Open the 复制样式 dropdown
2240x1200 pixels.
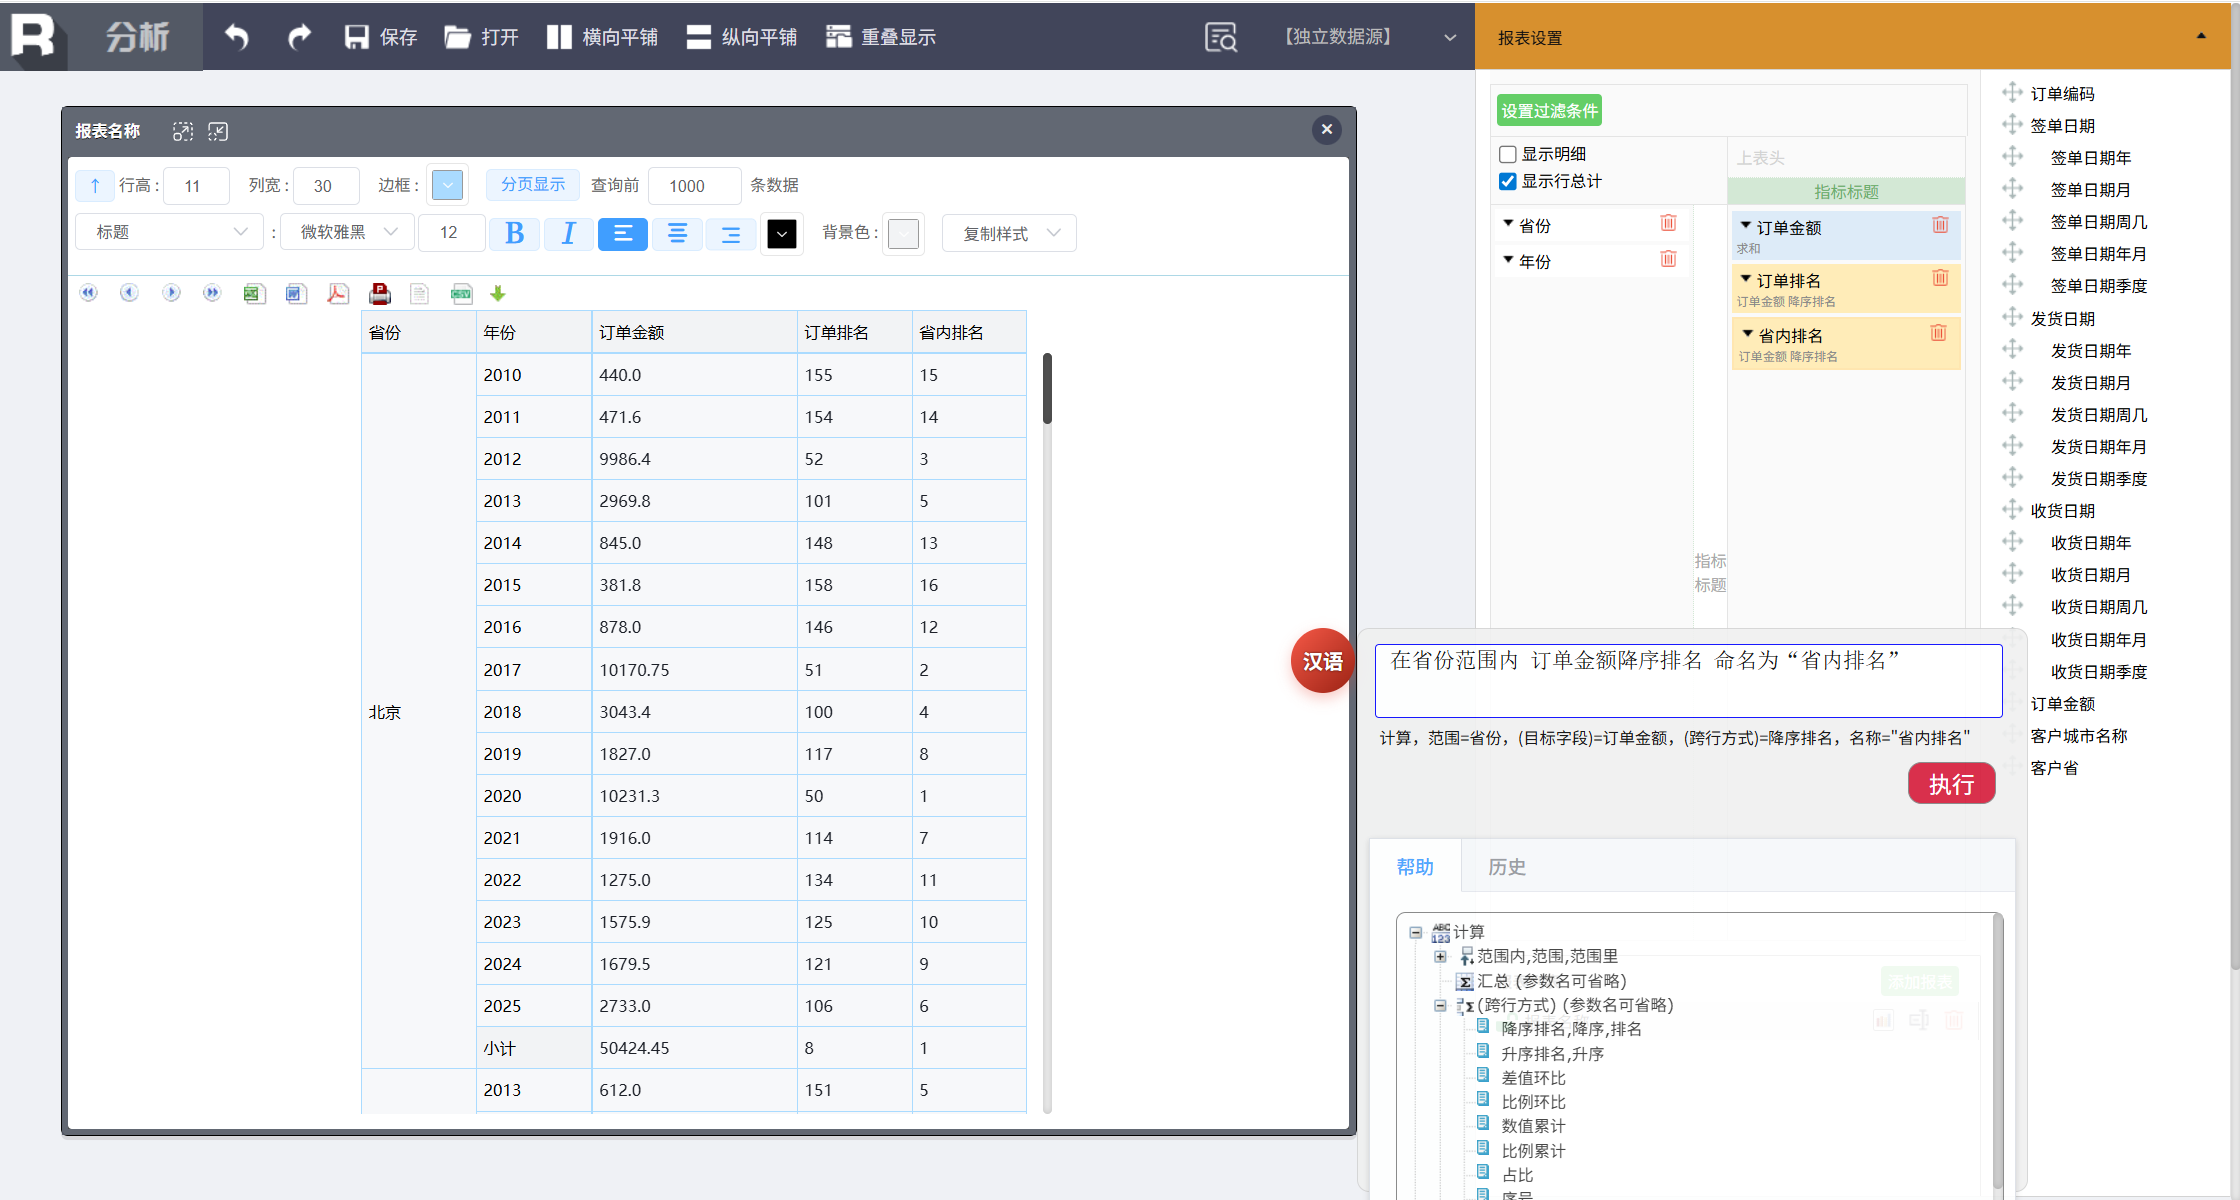[1008, 233]
